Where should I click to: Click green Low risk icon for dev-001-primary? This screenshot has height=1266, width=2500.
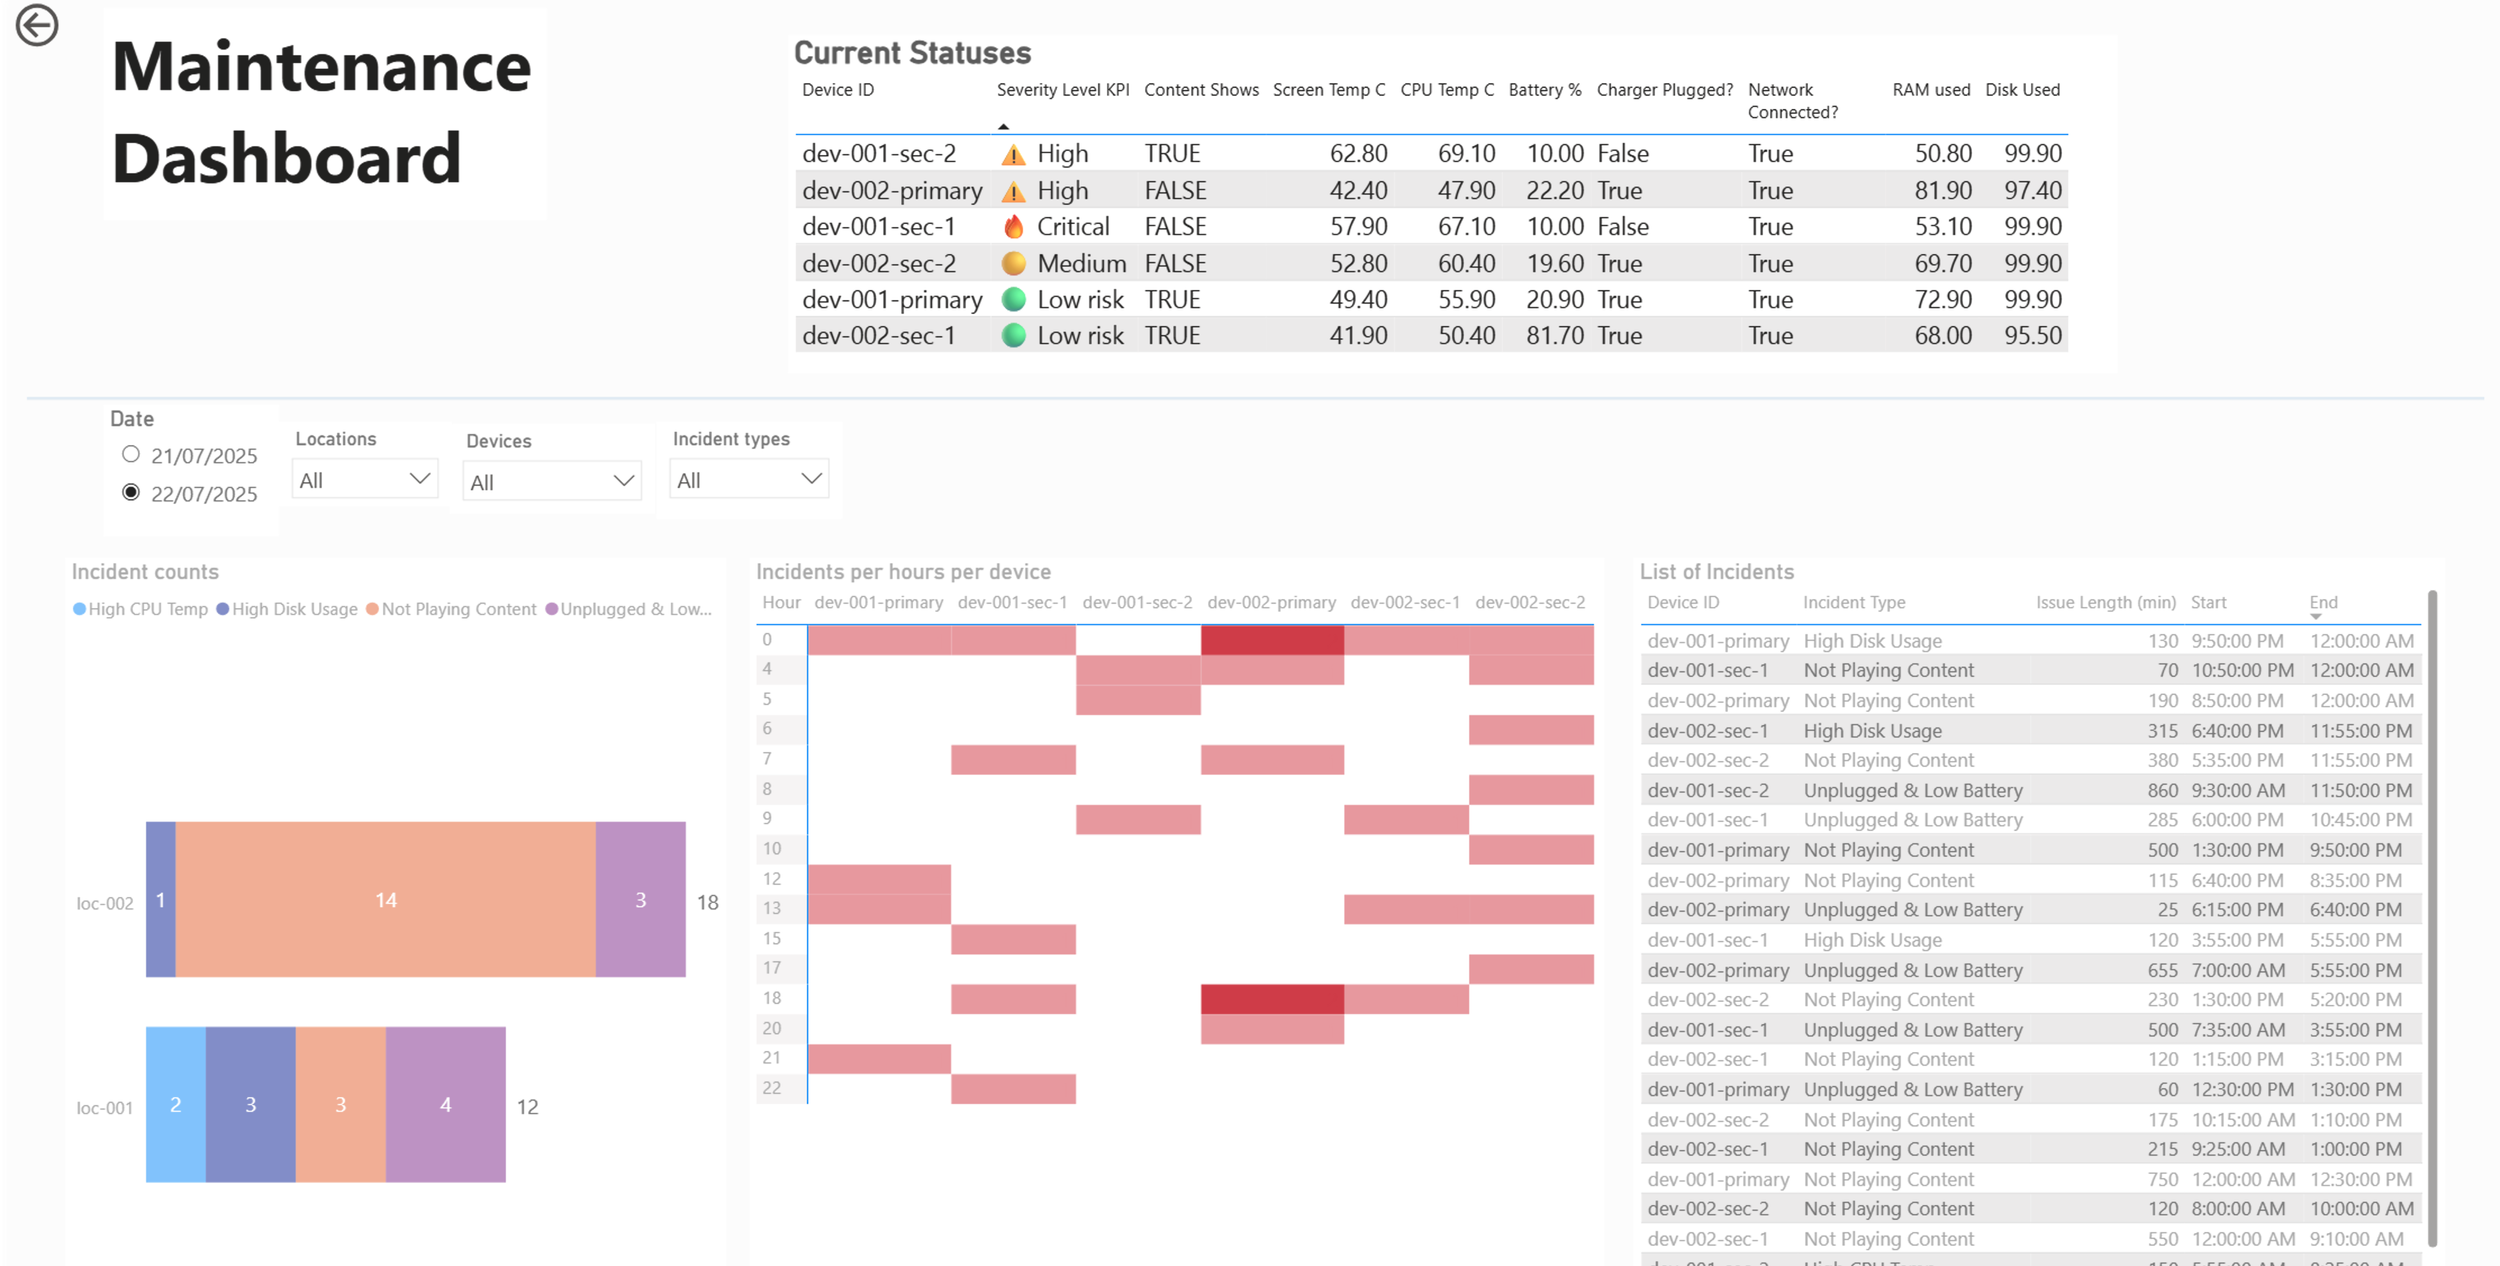coord(1013,299)
